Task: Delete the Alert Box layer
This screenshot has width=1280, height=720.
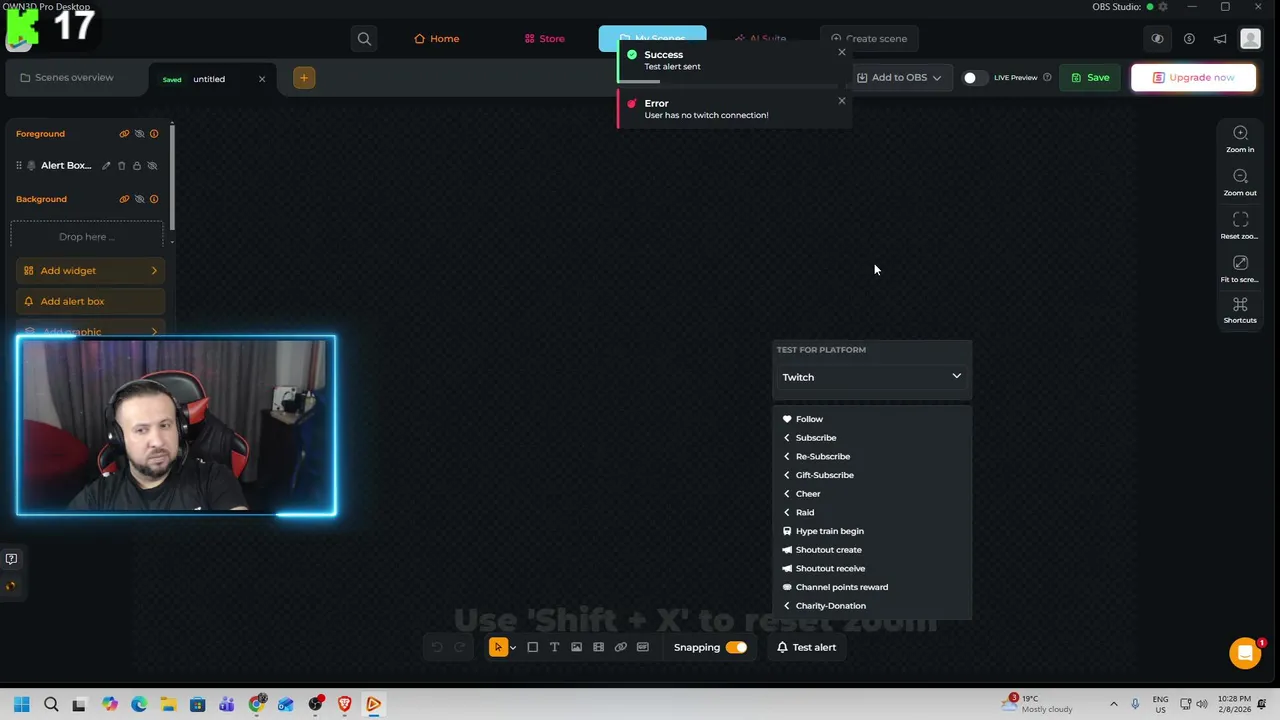Action: pyautogui.click(x=122, y=165)
